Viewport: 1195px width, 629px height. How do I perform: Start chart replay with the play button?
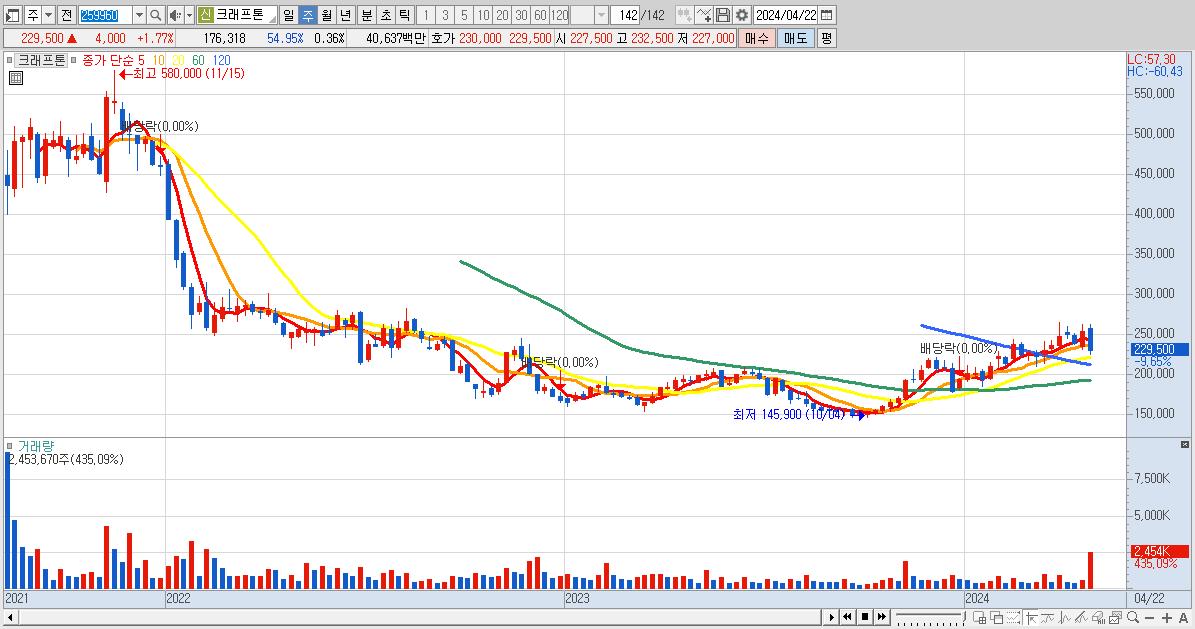coord(831,617)
